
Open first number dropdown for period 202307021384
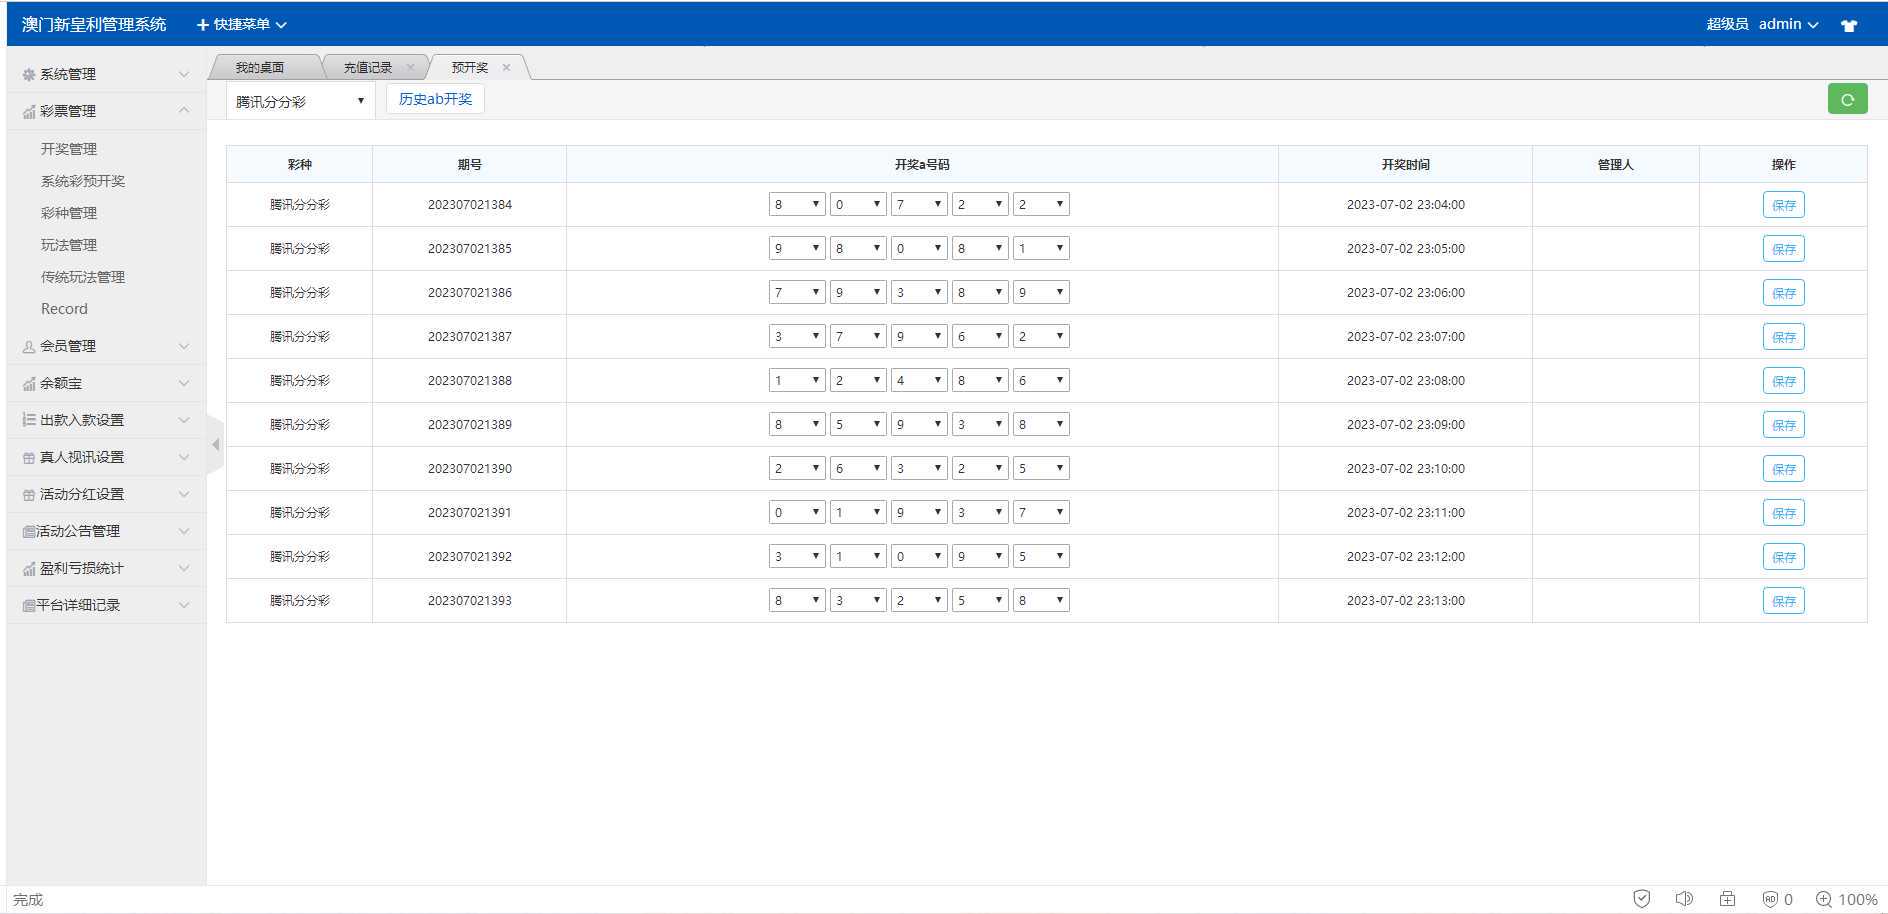coord(796,204)
